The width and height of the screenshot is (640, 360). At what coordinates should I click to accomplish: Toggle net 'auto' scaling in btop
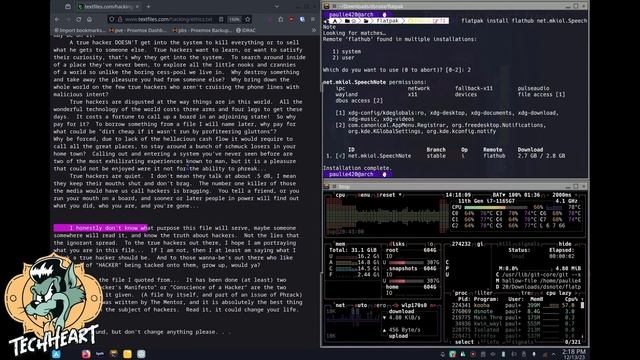[x=361, y=305]
